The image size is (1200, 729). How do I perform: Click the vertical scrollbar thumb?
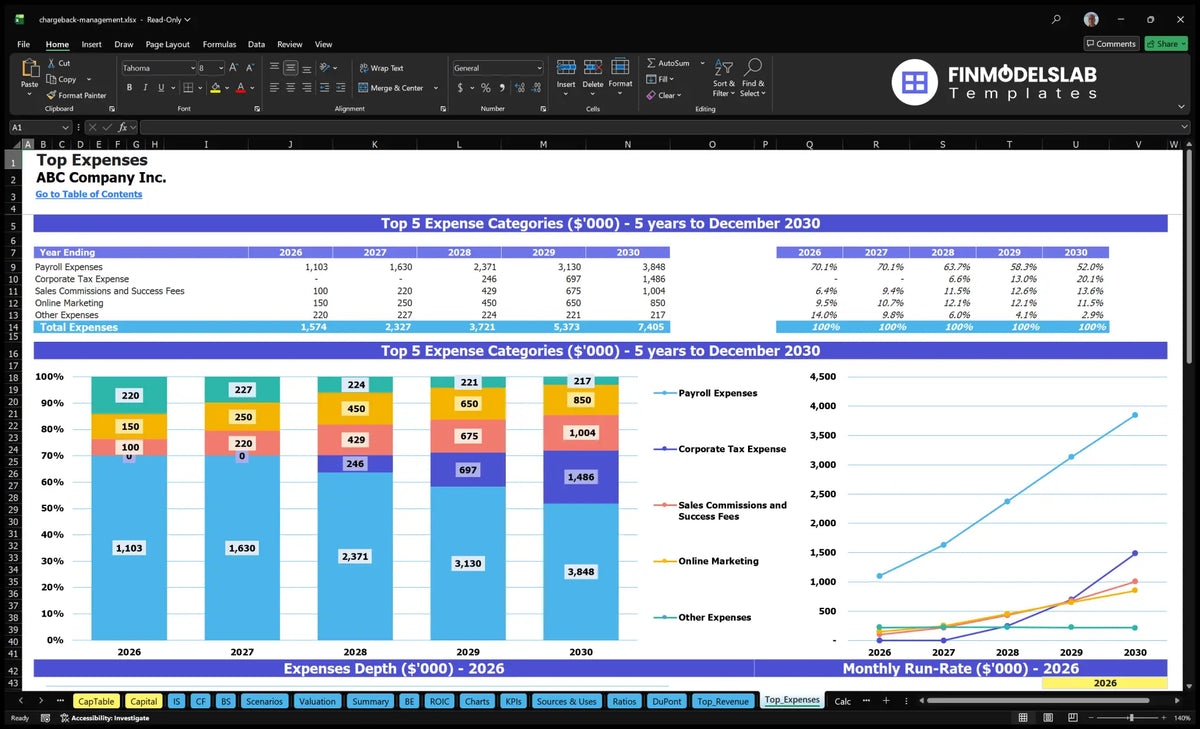click(1188, 257)
